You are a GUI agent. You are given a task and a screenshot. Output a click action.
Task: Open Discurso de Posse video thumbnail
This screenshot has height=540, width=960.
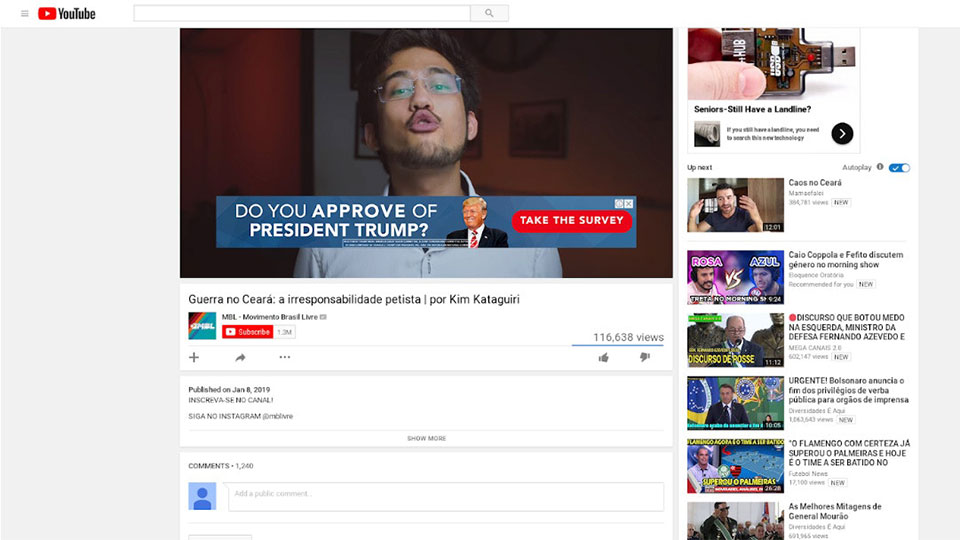(735, 340)
